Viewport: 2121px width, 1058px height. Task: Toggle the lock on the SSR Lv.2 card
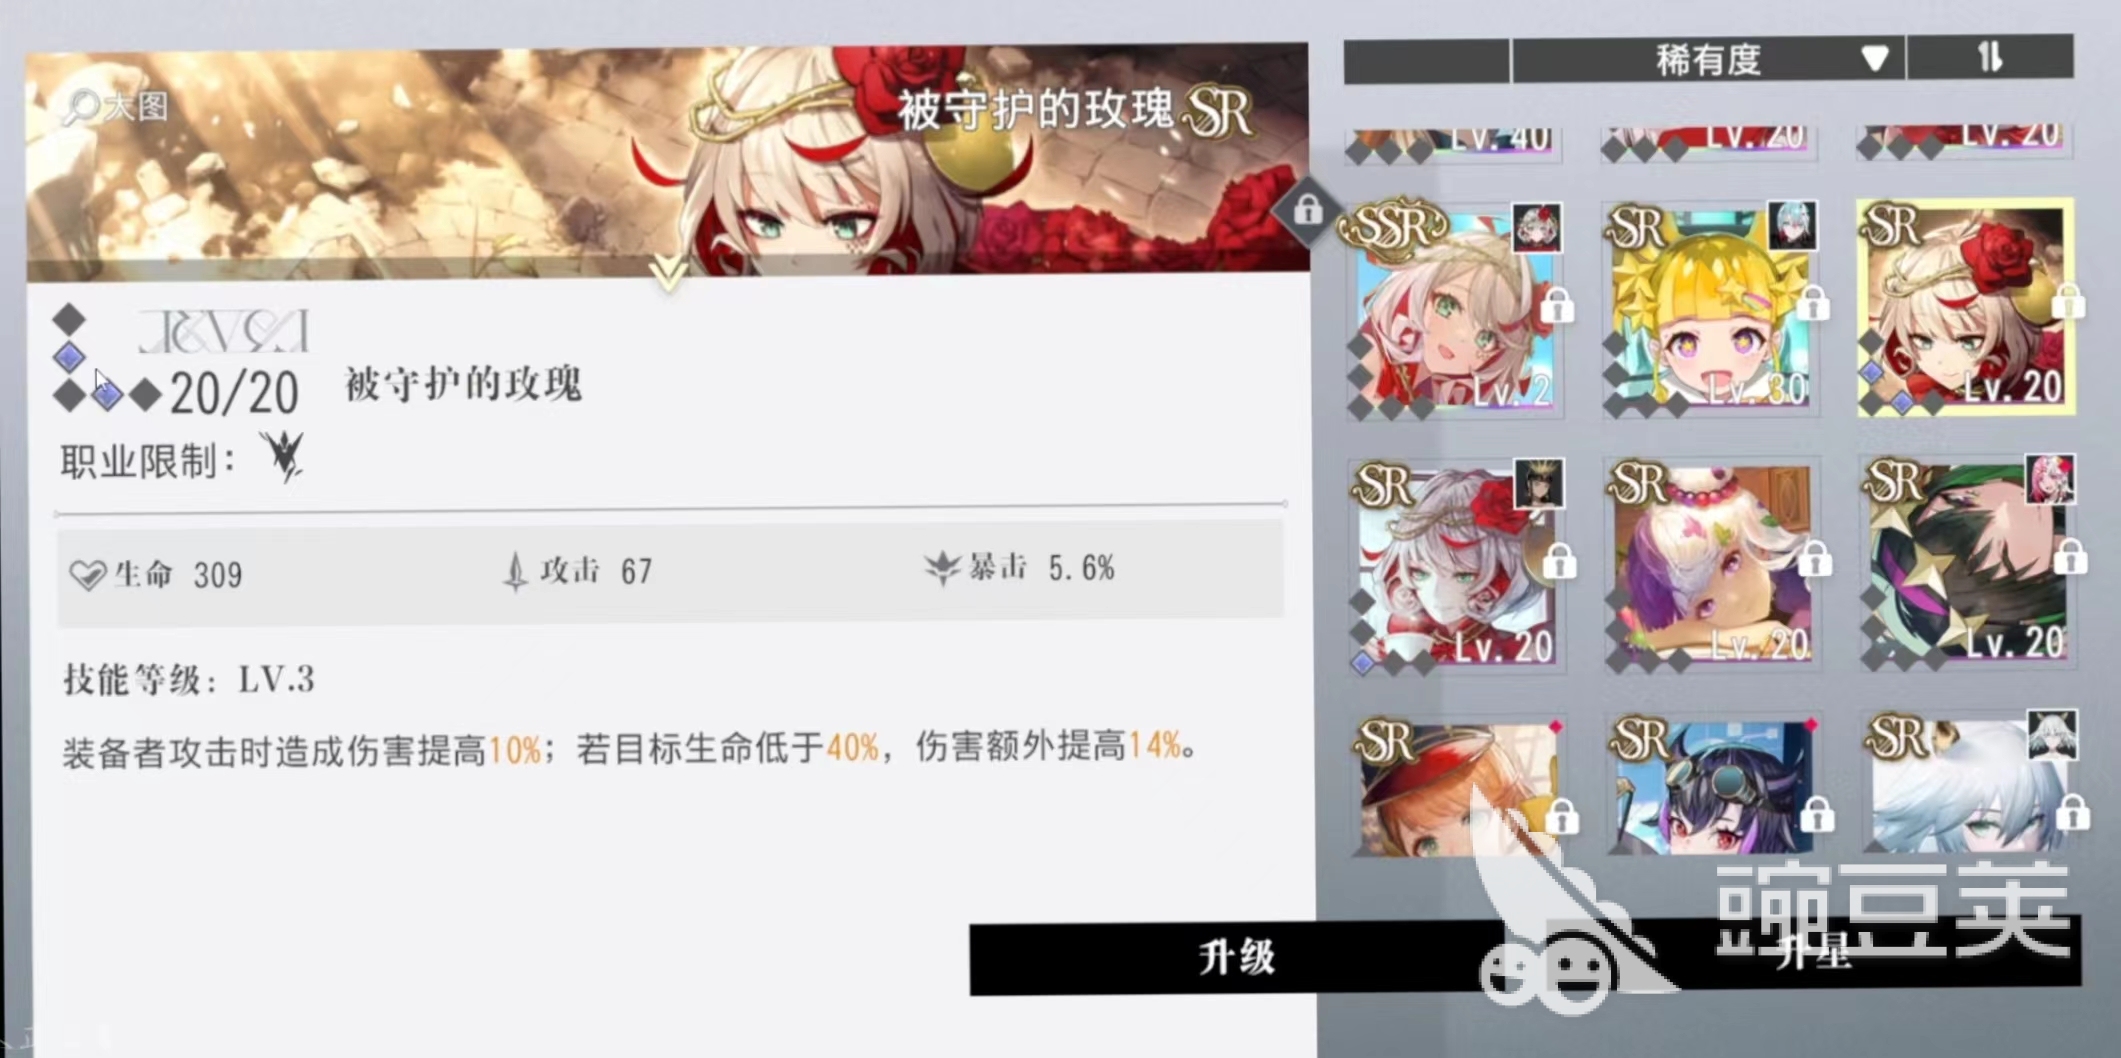1556,304
